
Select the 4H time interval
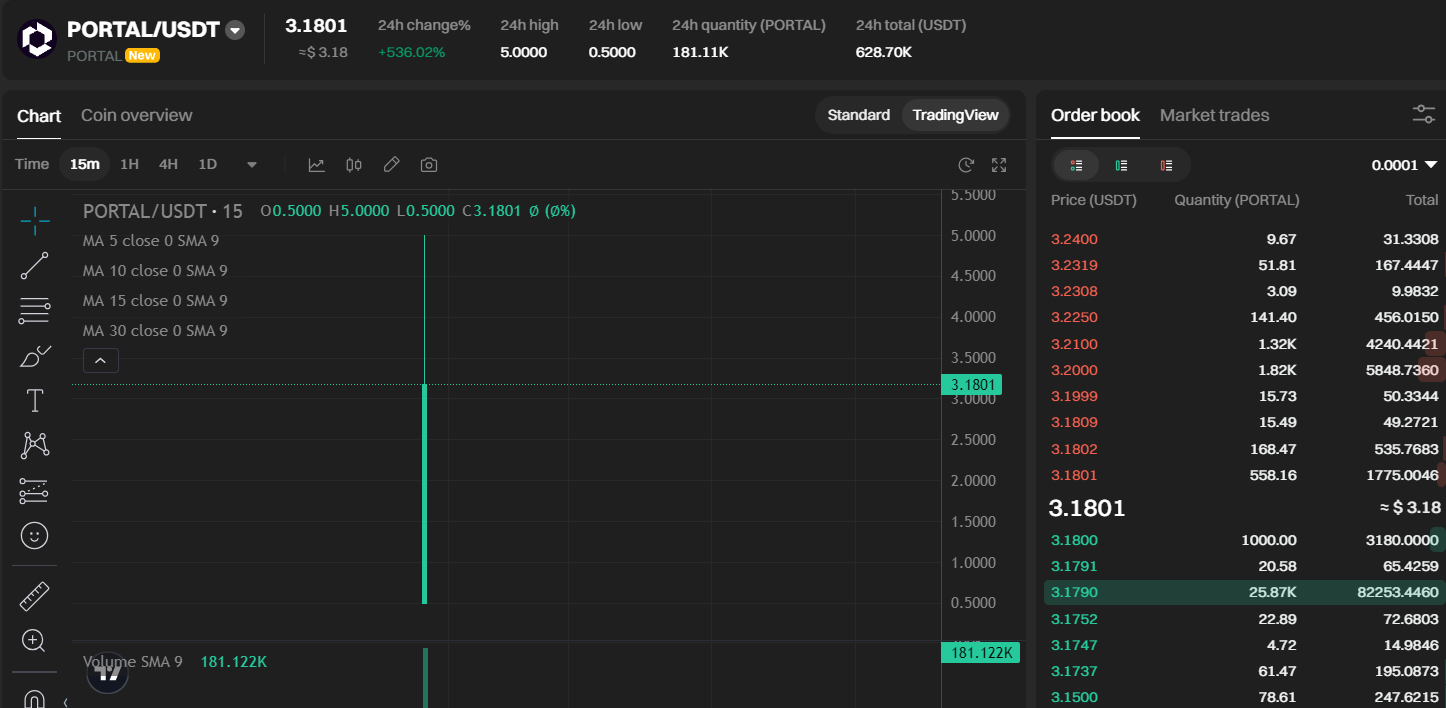[168, 164]
